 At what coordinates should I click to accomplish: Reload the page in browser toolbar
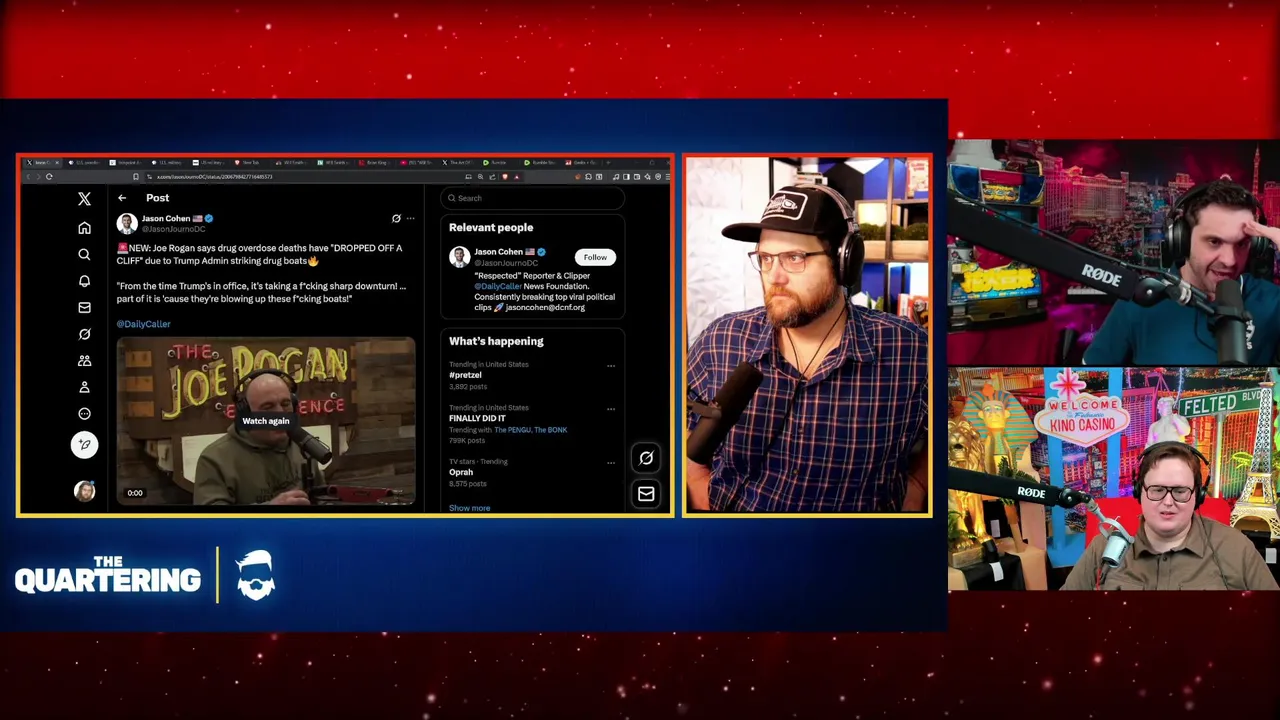point(49,176)
